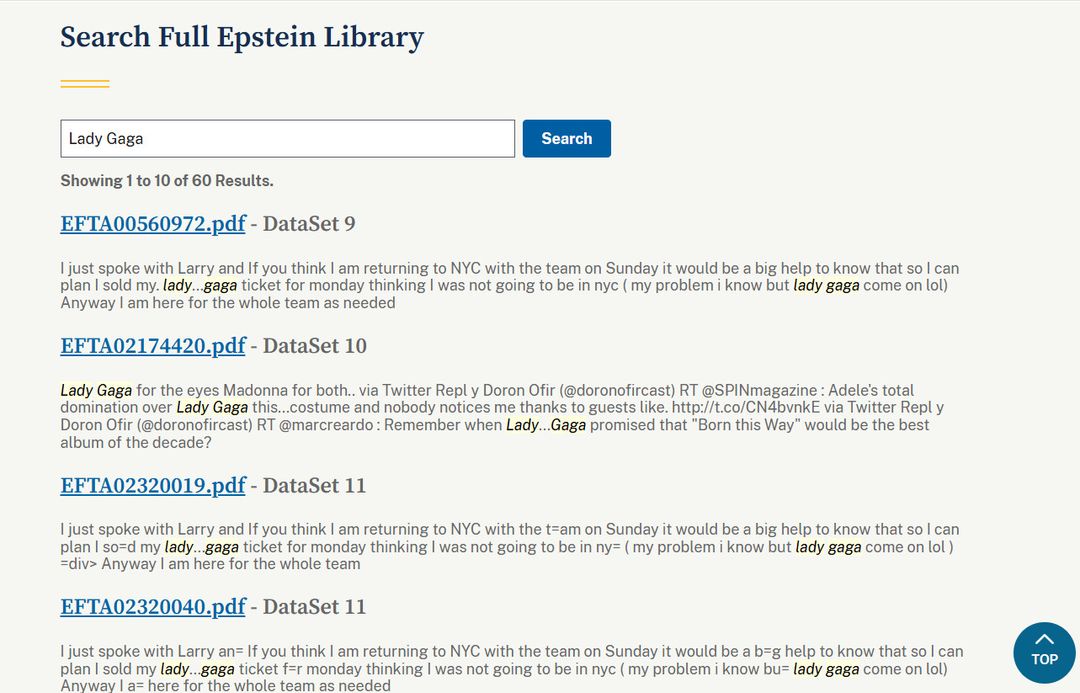Open the EFTA02320040.pdf result link
The width and height of the screenshot is (1080, 693).
pyautogui.click(x=153, y=607)
